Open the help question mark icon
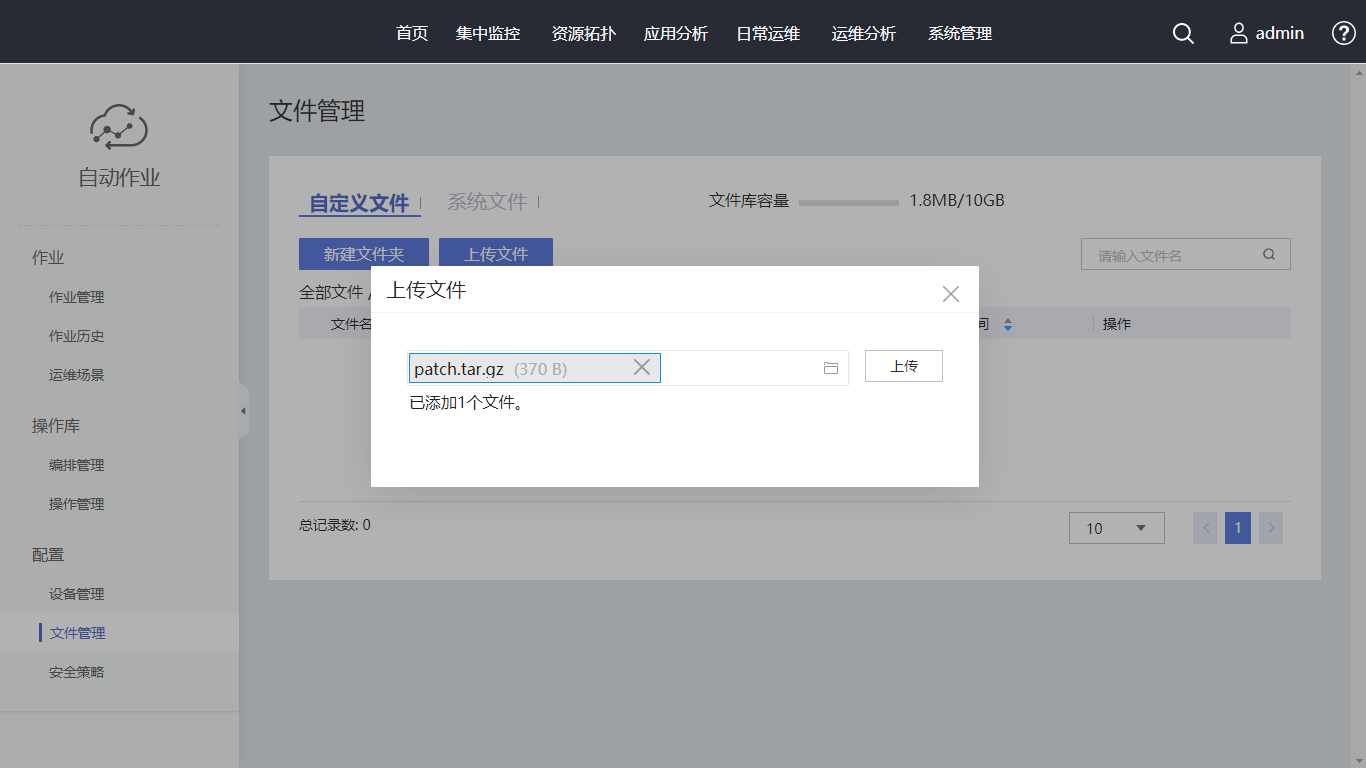 point(1343,33)
